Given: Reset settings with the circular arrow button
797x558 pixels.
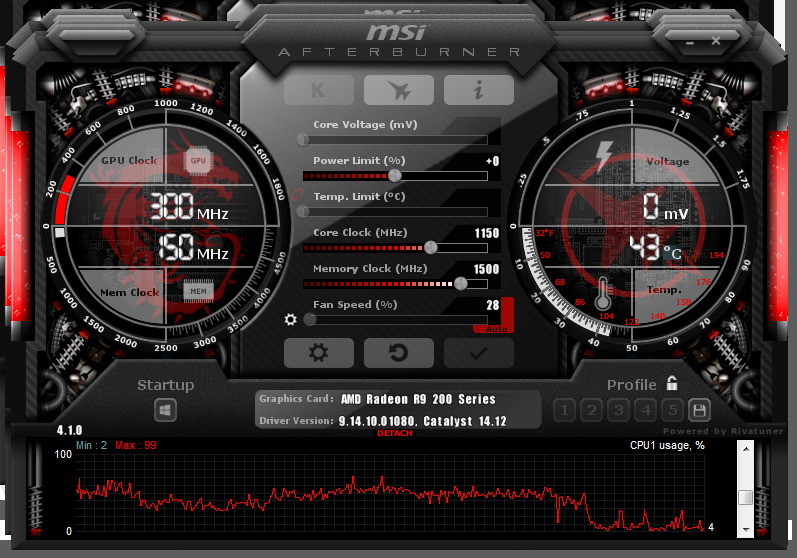Looking at the screenshot, I should pyautogui.click(x=398, y=353).
